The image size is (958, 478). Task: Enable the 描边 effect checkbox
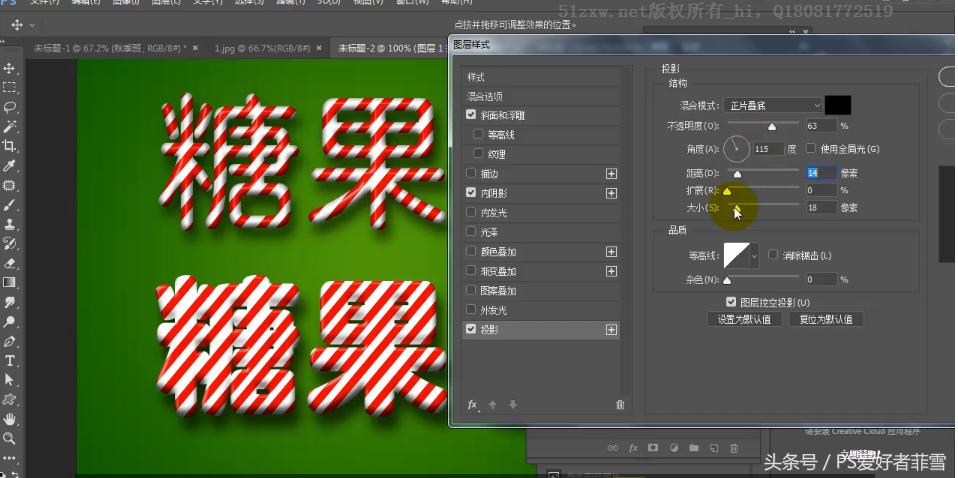click(x=470, y=173)
